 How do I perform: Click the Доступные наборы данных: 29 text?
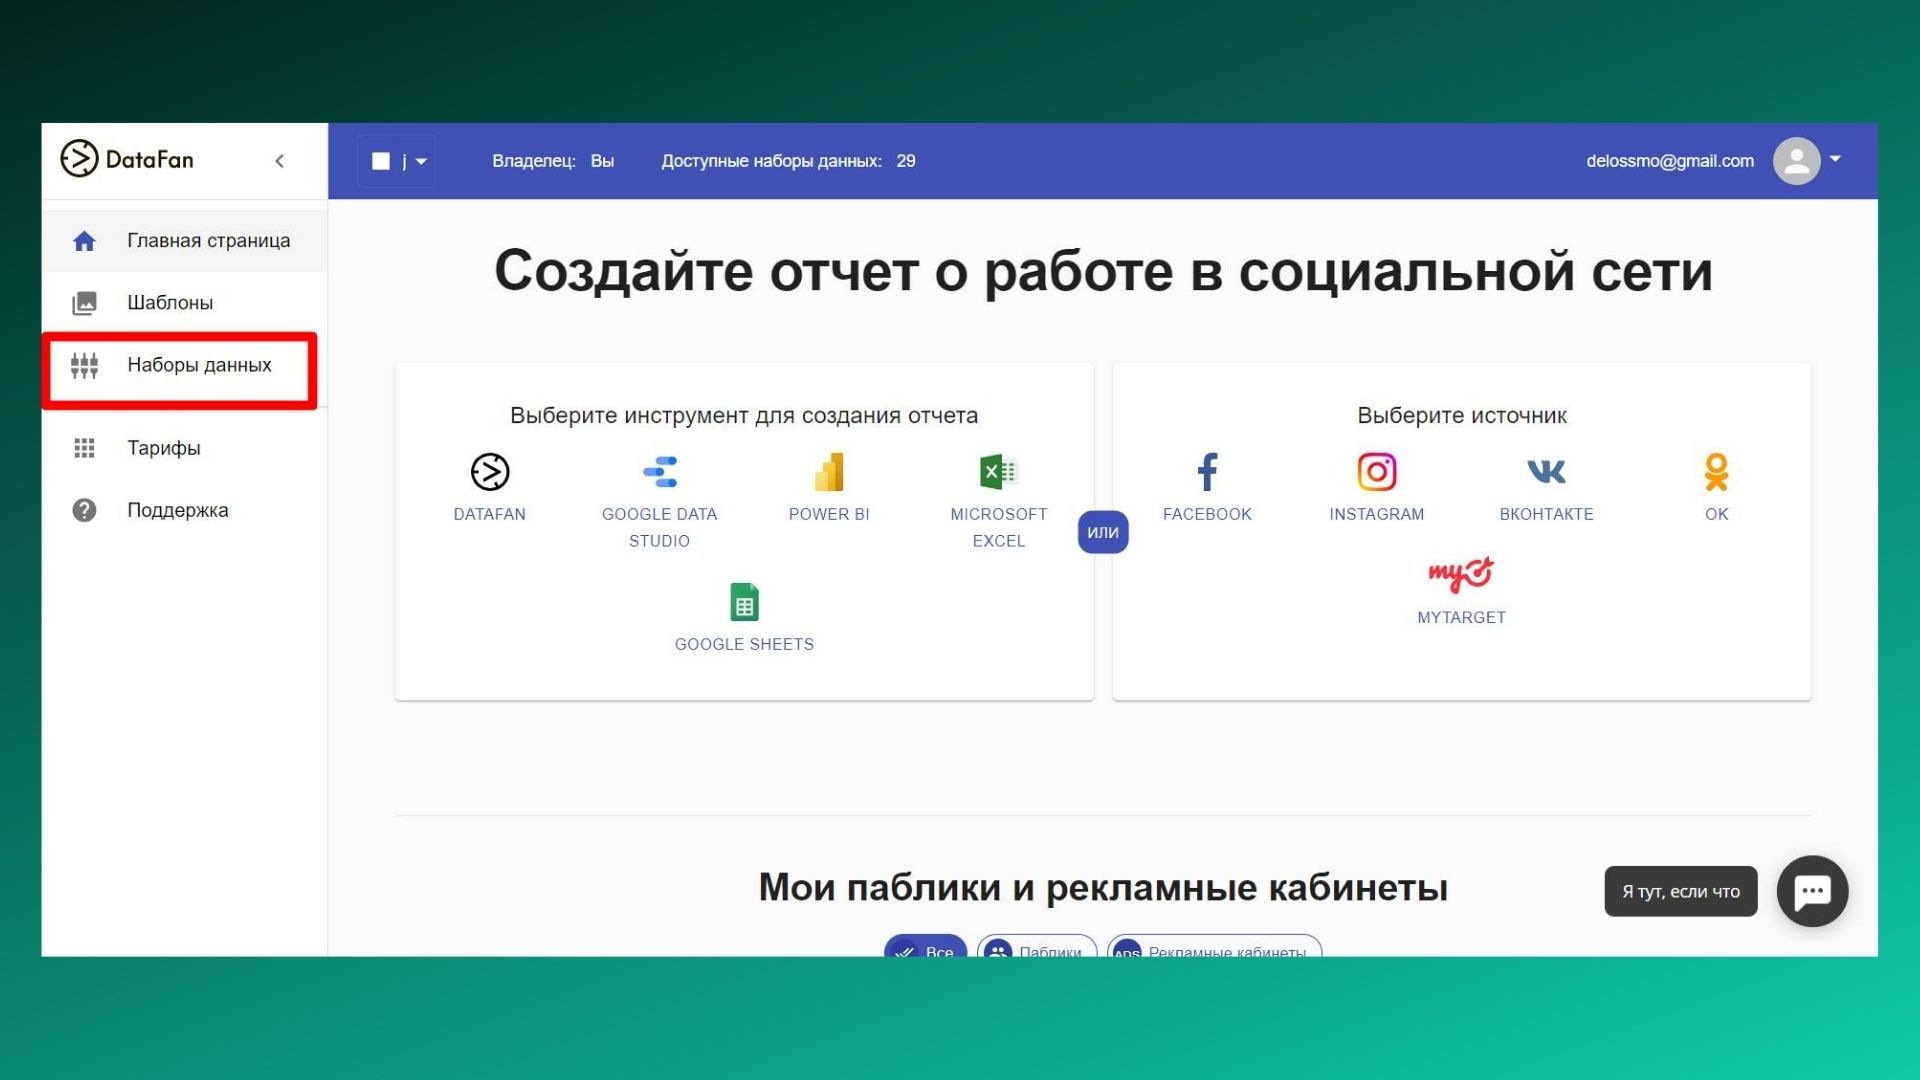tap(788, 161)
